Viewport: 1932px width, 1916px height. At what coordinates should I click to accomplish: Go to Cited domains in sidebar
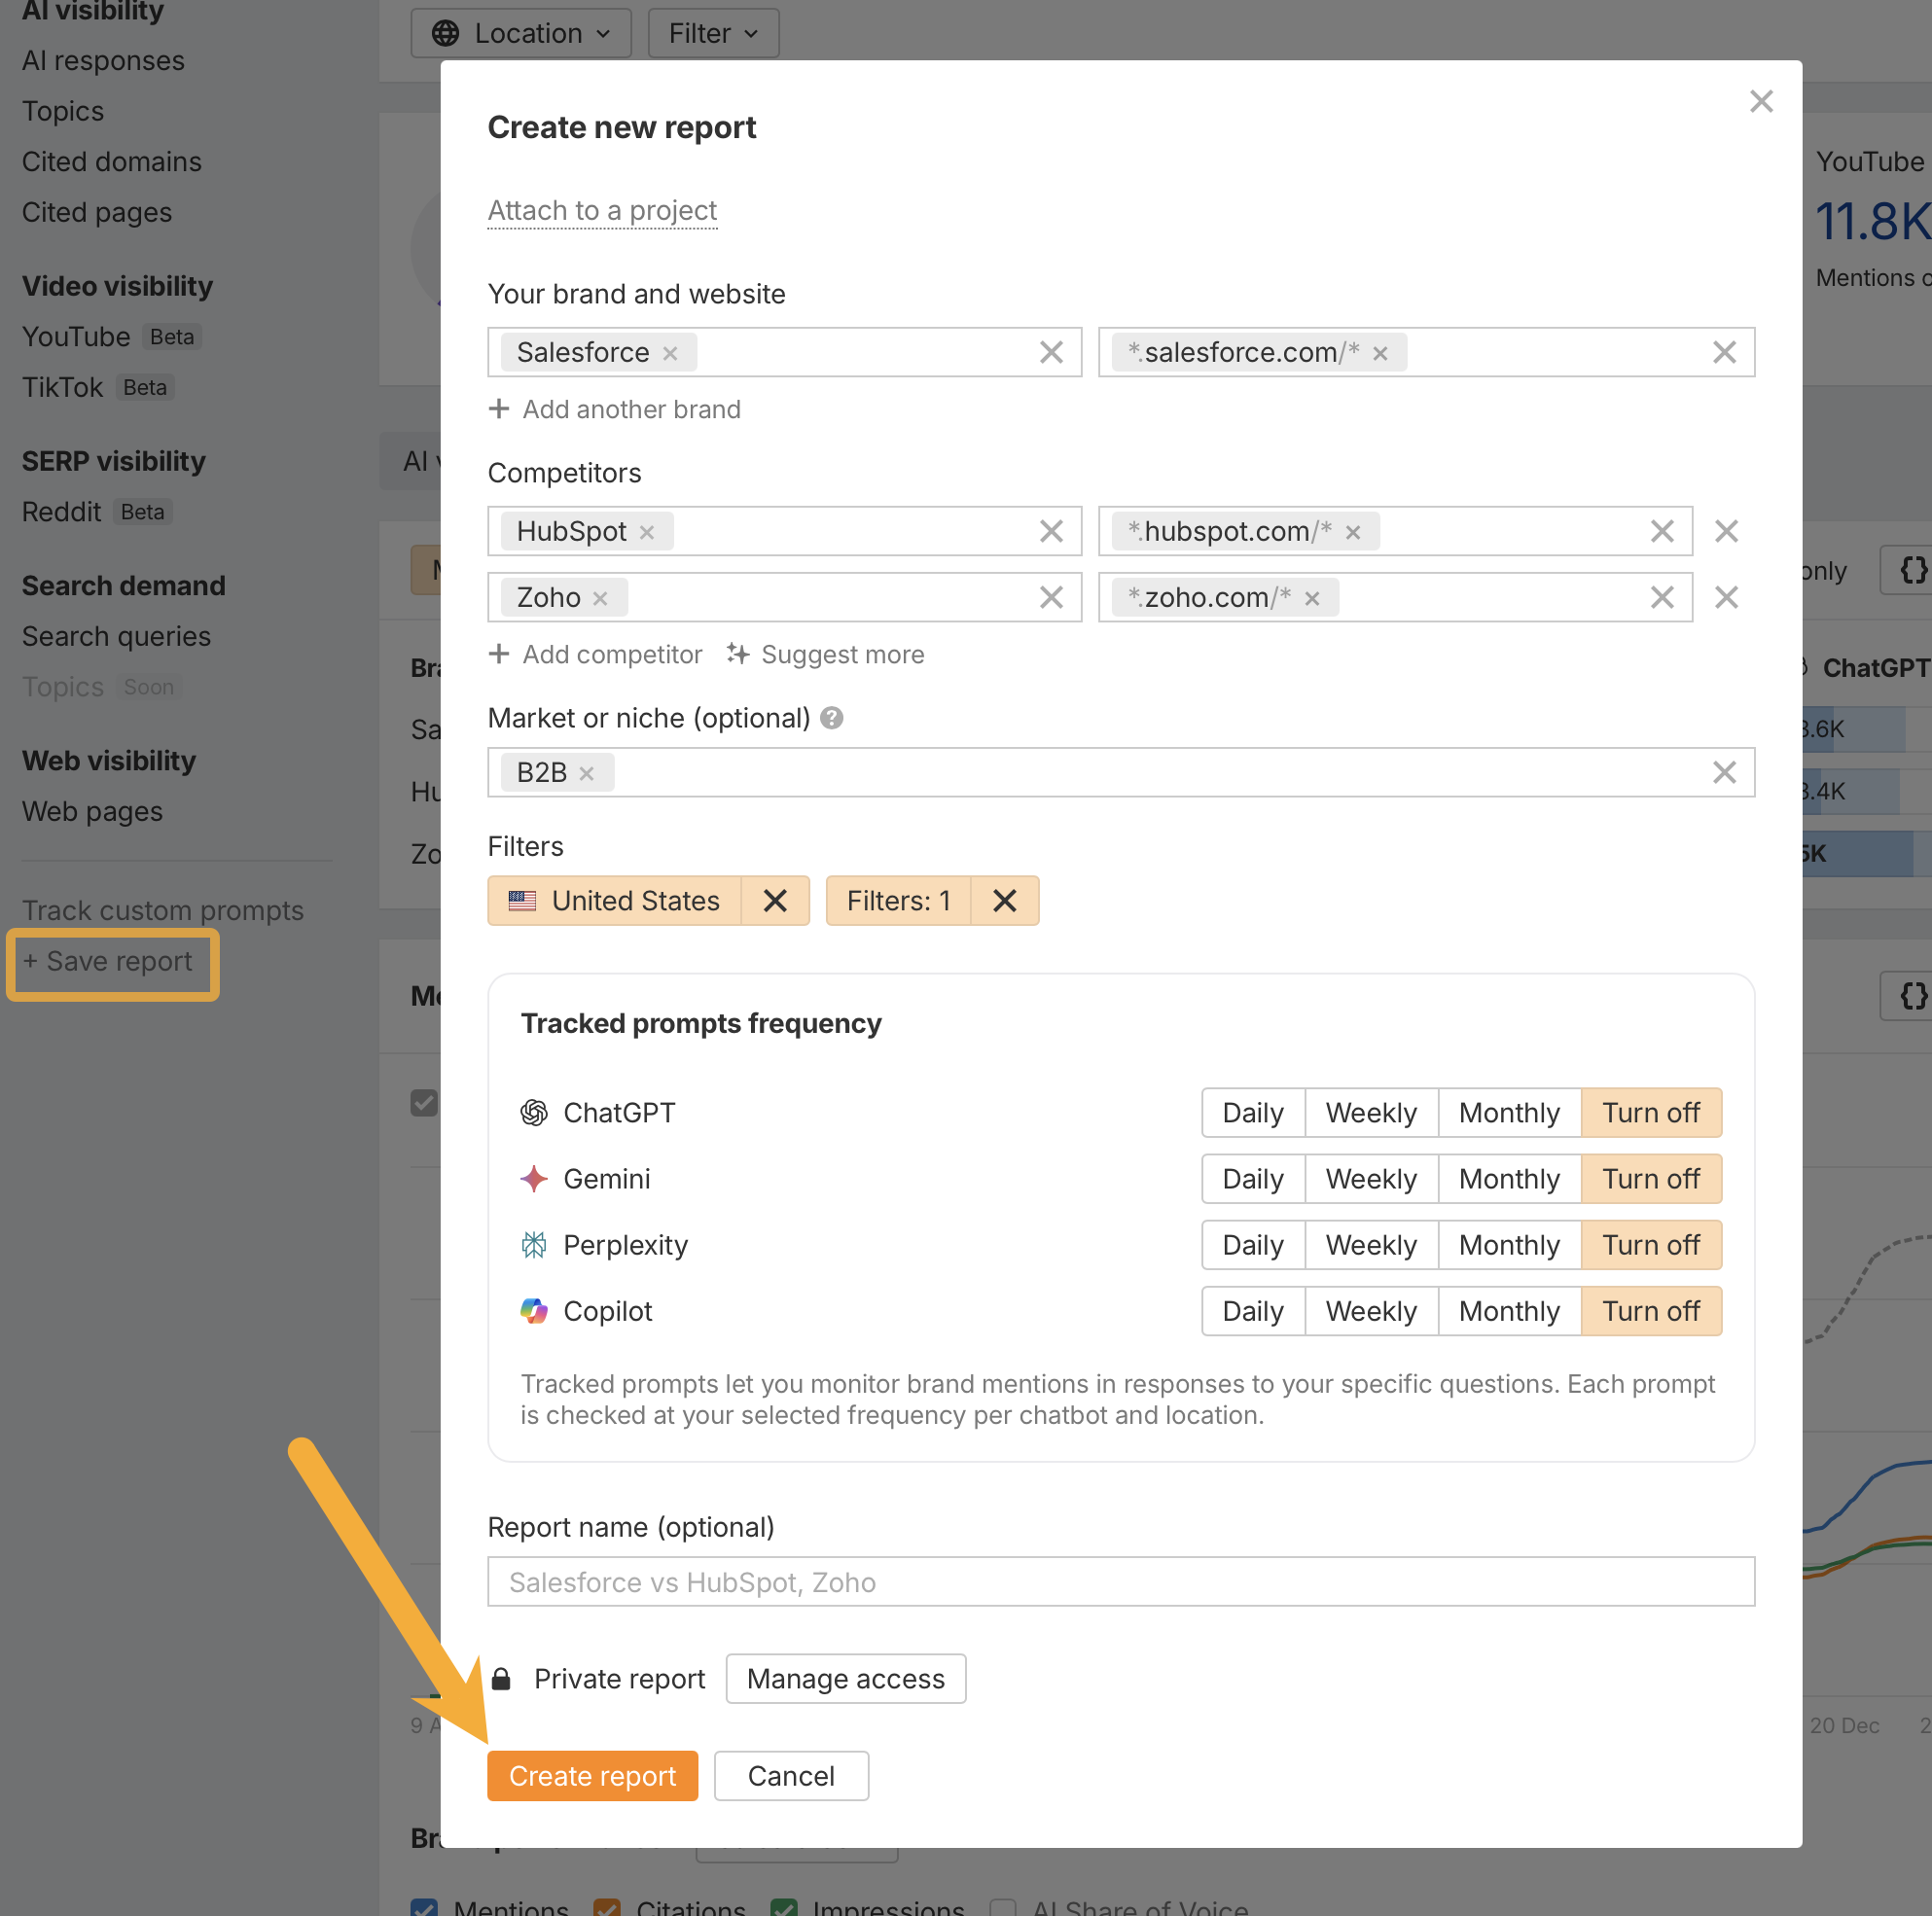[112, 162]
